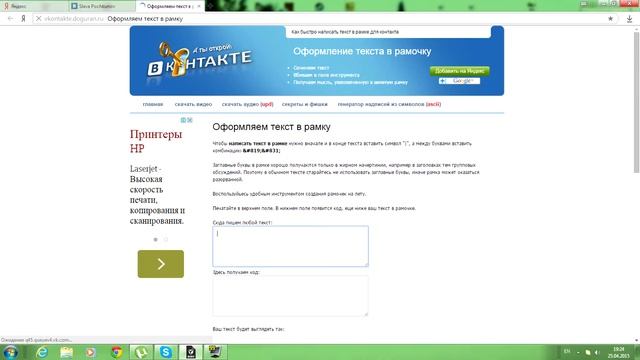Click the AdChoices info icon on the ad
The width and height of the screenshot is (640, 360).
click(x=183, y=120)
